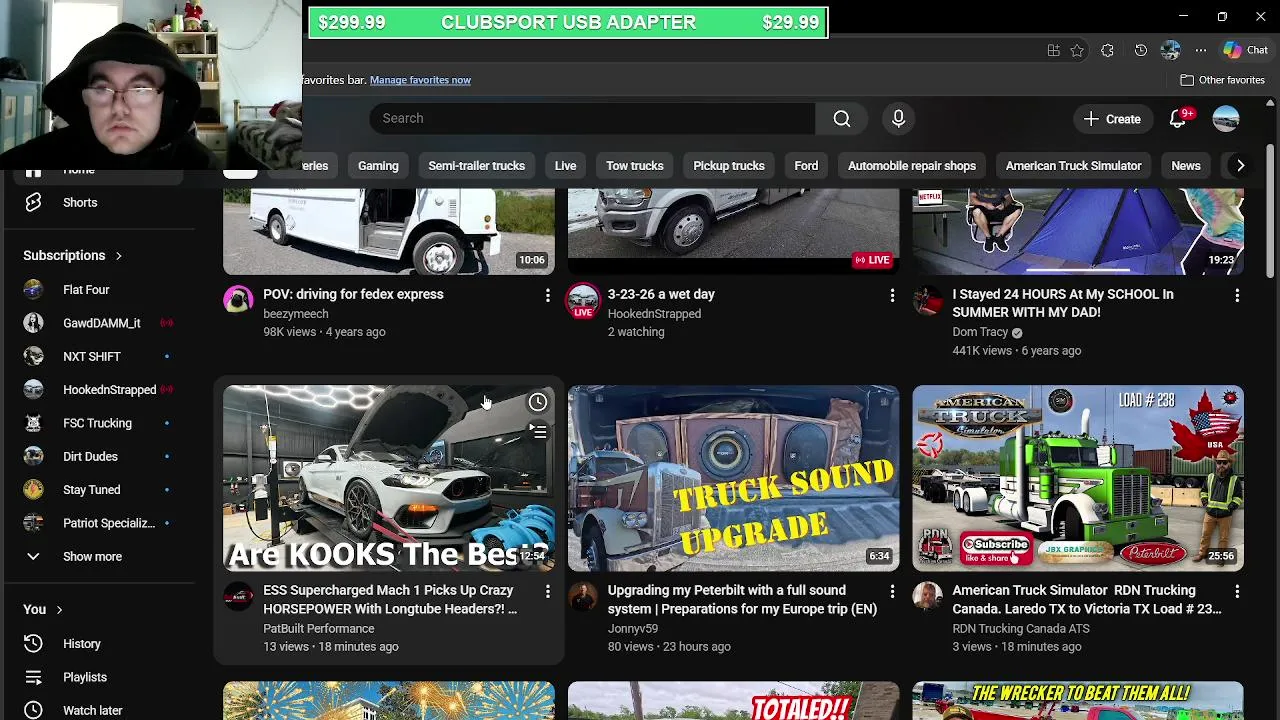Expand the You section arrow

(x=59, y=610)
